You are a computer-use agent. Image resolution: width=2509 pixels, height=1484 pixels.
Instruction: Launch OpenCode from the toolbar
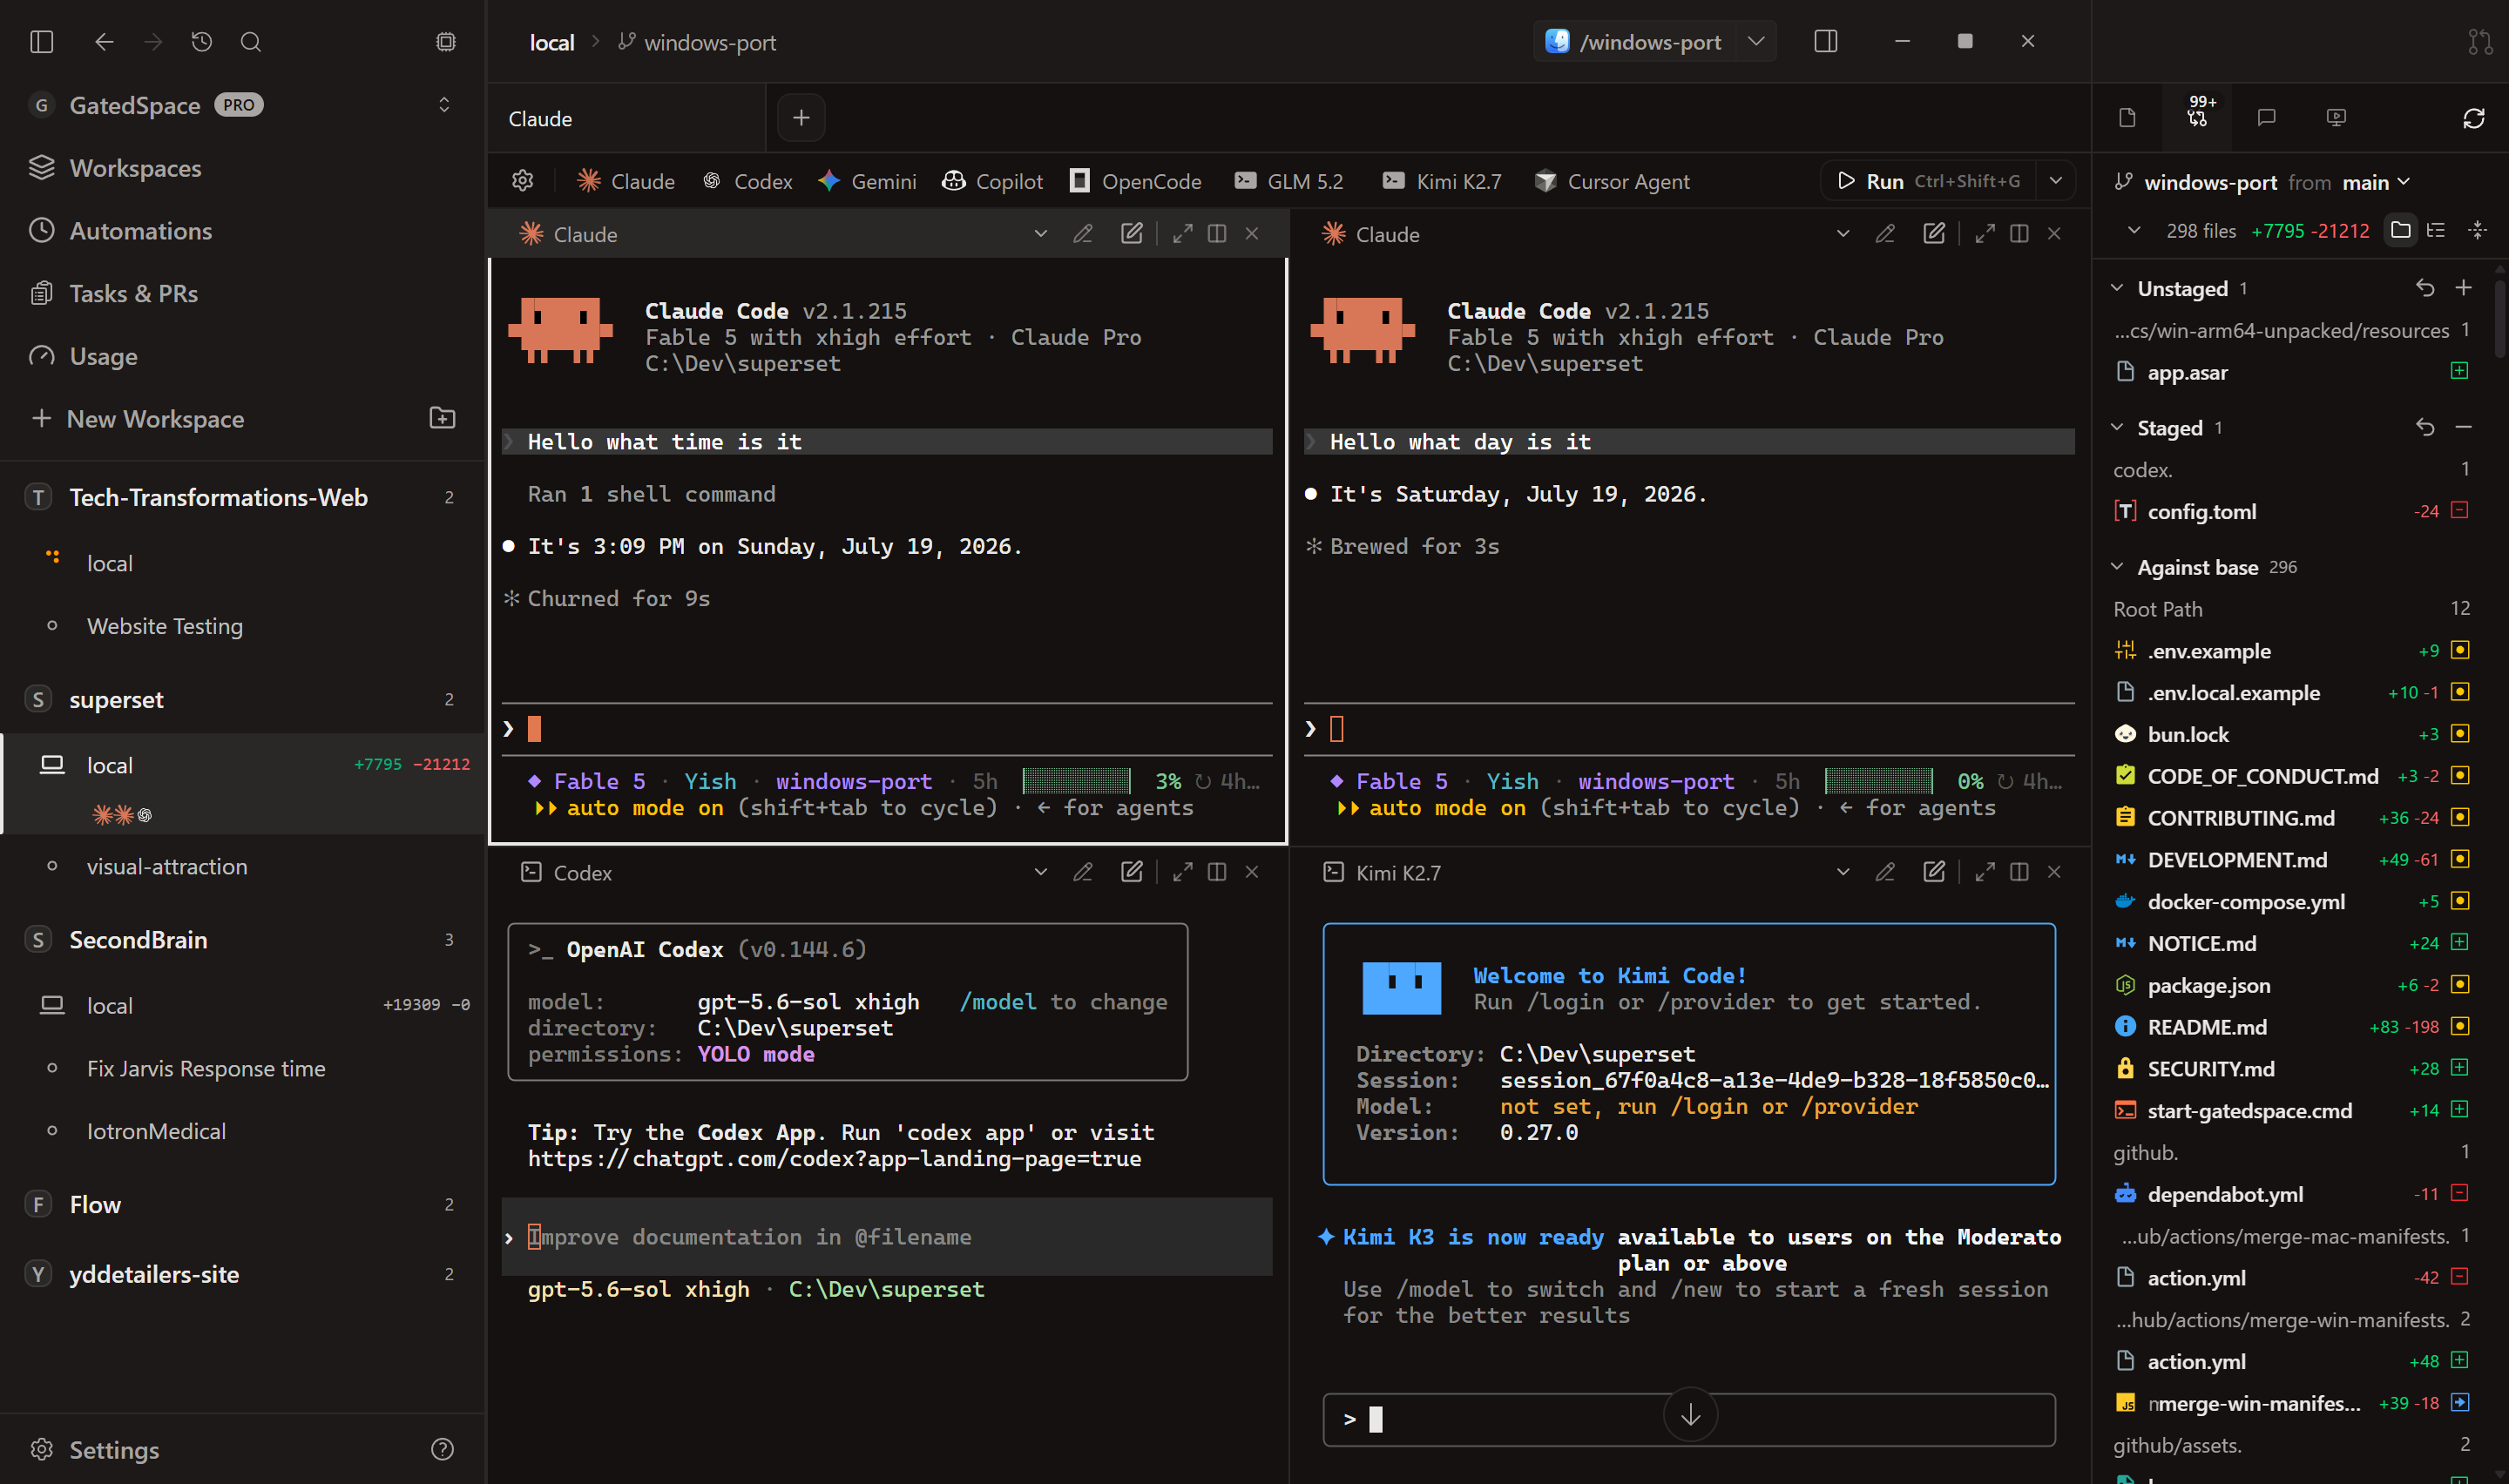(1135, 181)
